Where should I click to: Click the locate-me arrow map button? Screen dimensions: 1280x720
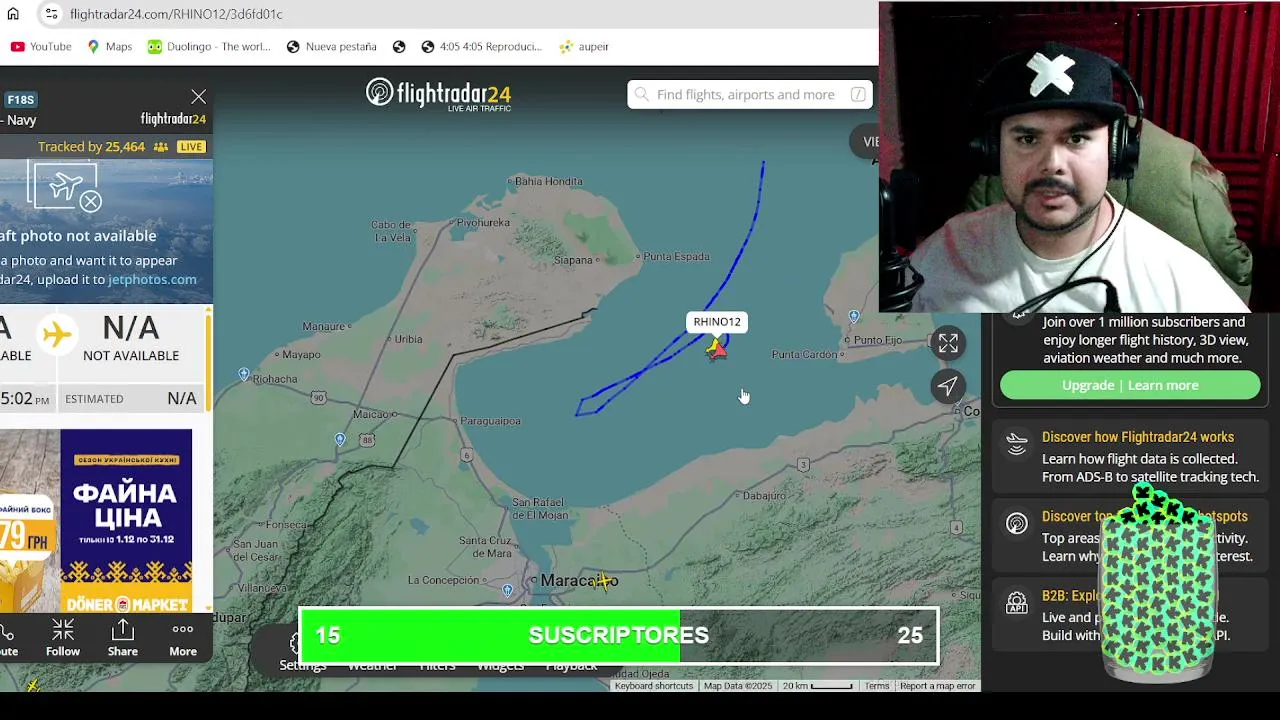[948, 386]
